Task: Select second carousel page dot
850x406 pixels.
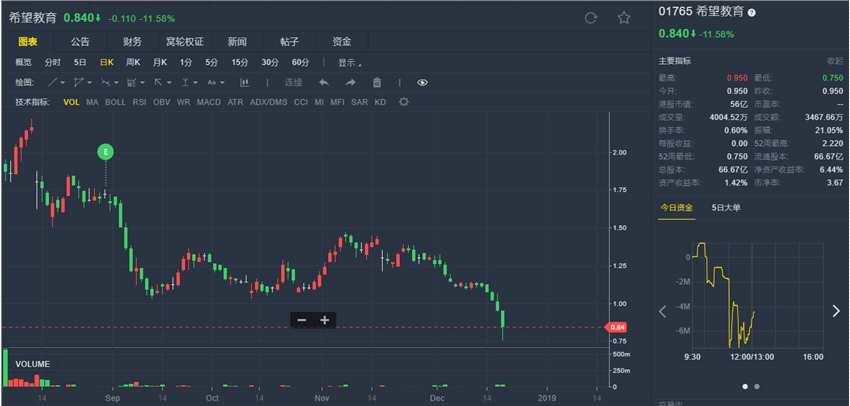Action: [757, 386]
